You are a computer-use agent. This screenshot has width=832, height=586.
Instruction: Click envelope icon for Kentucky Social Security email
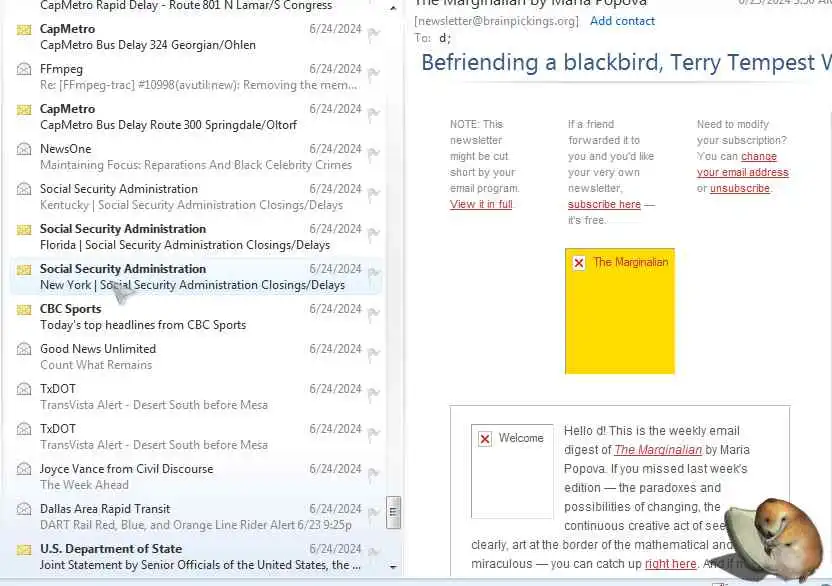click(x=24, y=189)
